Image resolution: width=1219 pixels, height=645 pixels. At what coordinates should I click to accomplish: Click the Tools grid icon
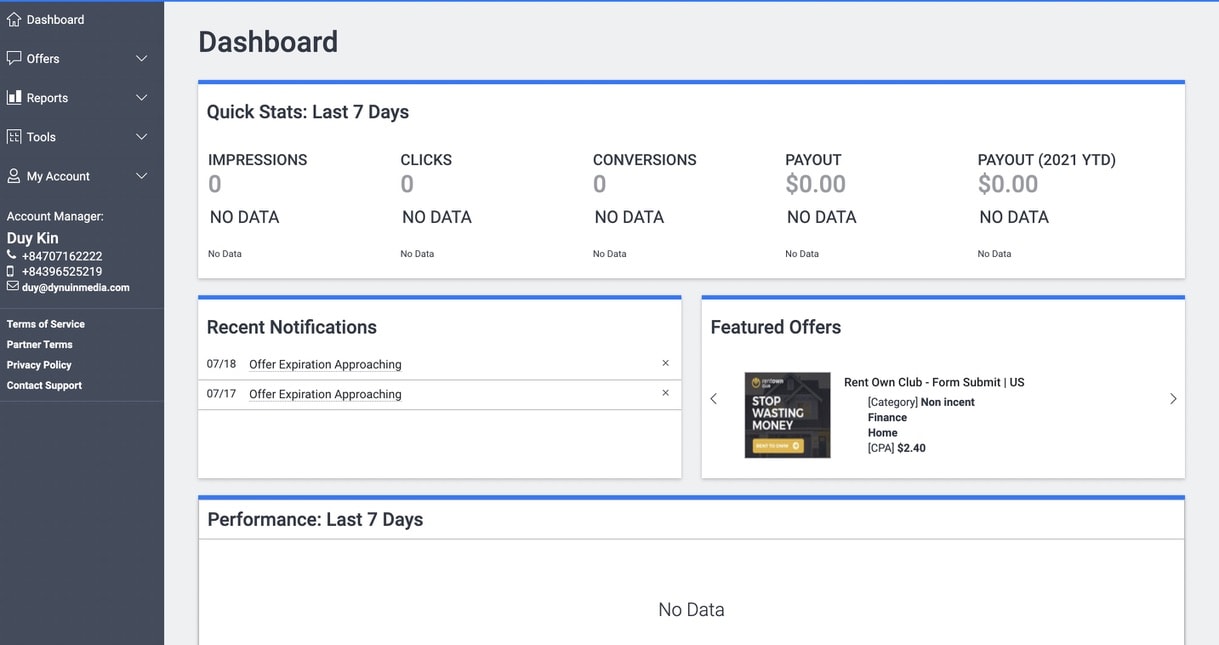[14, 136]
